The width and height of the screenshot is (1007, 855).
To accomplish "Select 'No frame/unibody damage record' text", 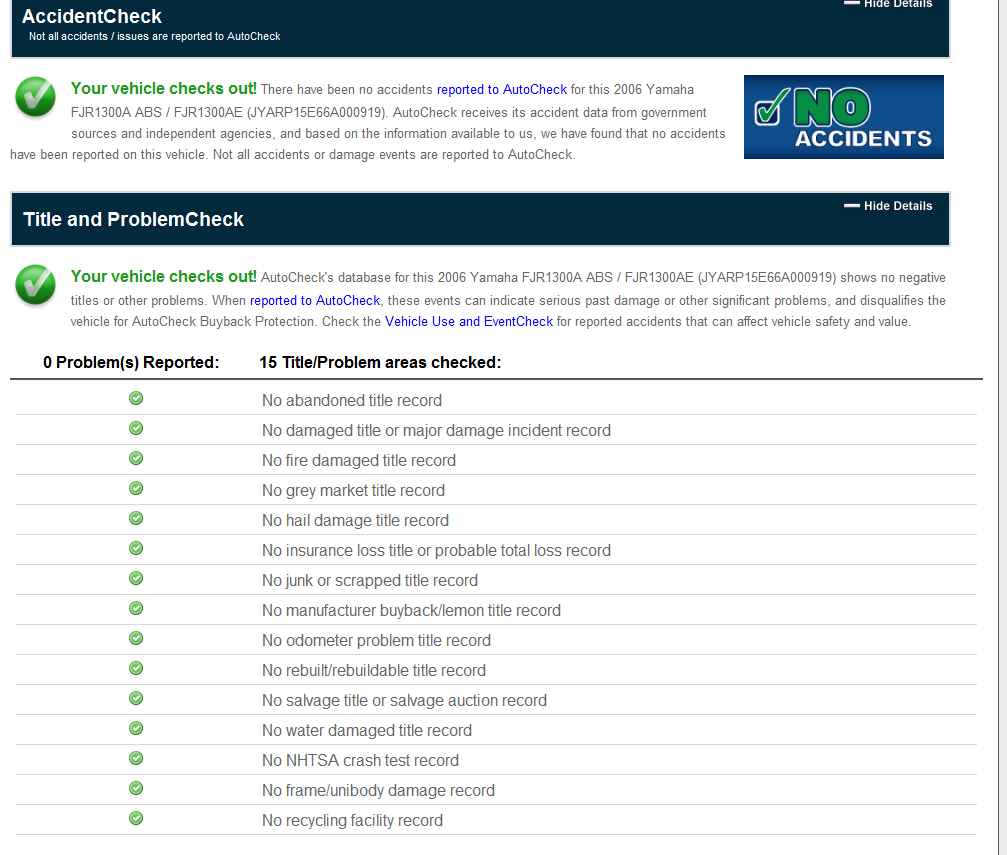I will tap(378, 790).
